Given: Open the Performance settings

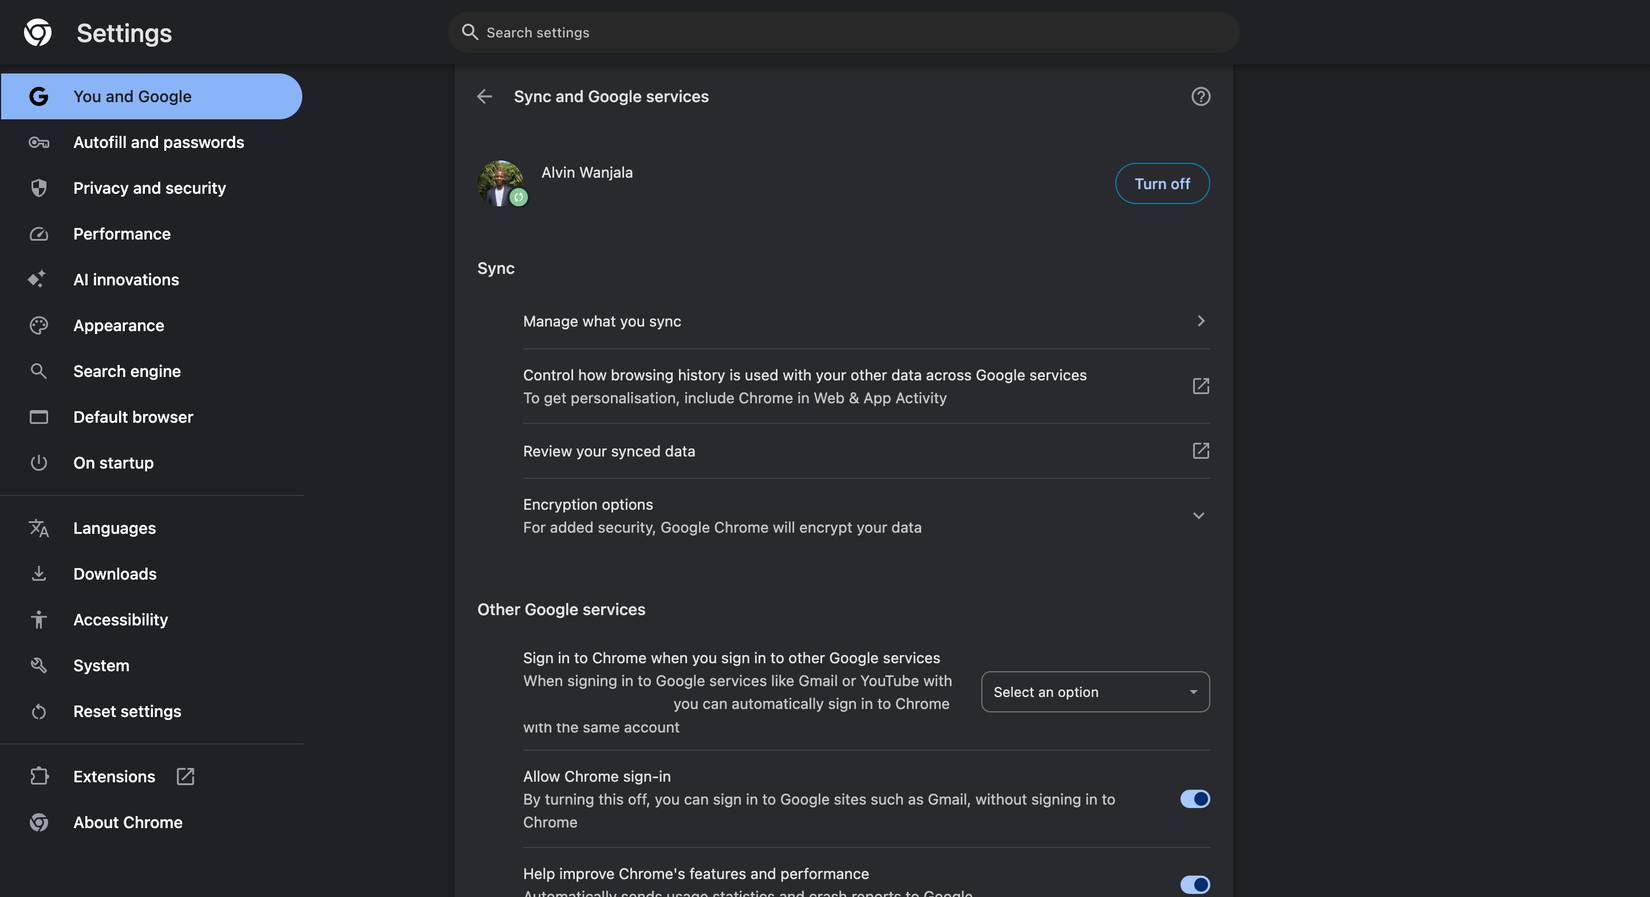Looking at the screenshot, I should [121, 233].
